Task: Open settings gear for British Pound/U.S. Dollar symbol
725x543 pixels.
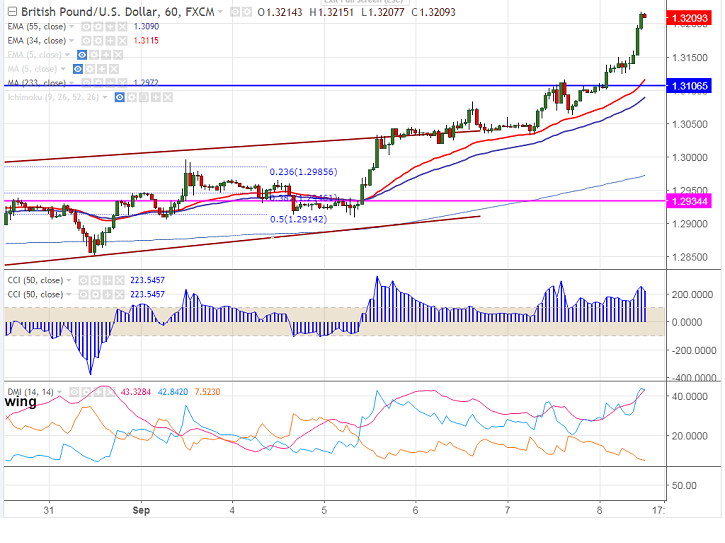Action: [247, 12]
